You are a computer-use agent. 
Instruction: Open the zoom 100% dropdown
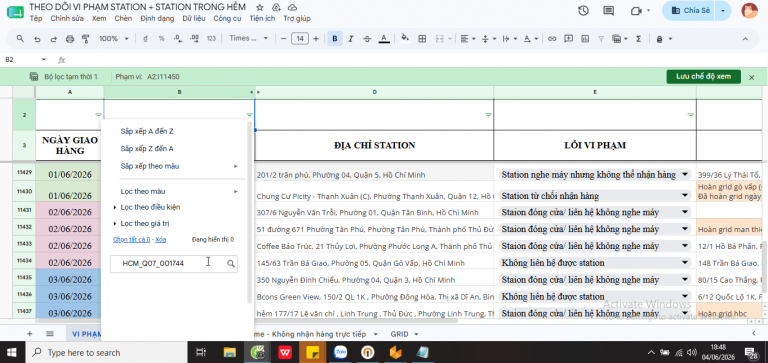114,39
